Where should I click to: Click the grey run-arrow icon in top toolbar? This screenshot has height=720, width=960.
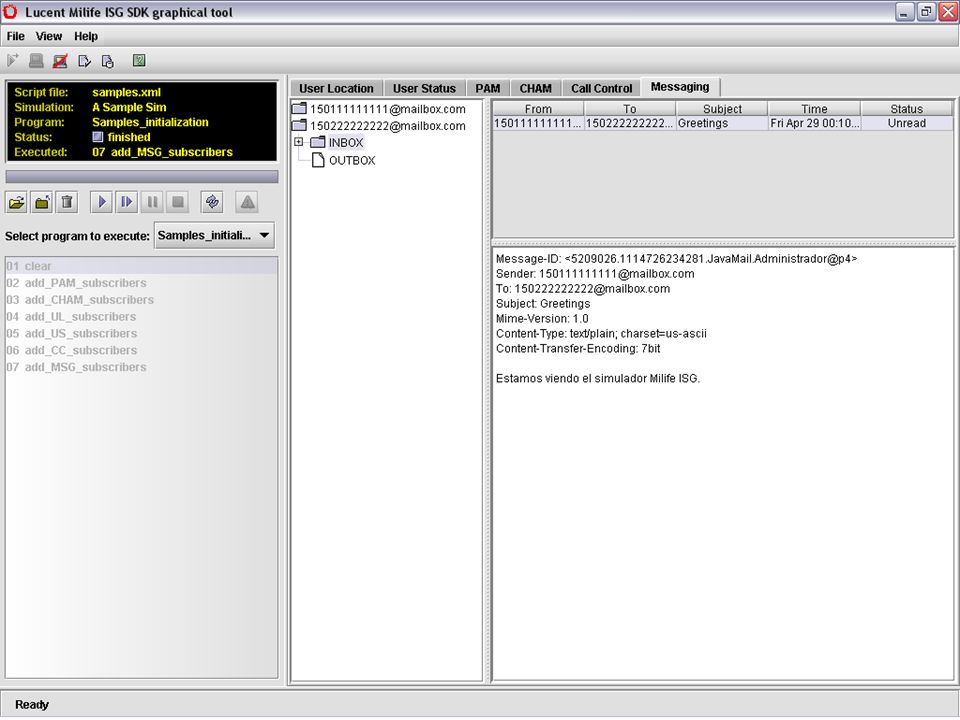12,60
